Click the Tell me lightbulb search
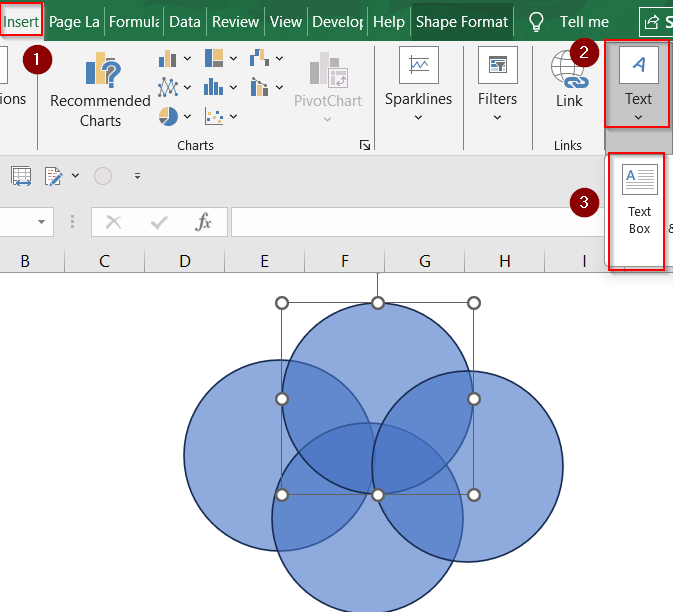This screenshot has width=673, height=612. pos(536,21)
